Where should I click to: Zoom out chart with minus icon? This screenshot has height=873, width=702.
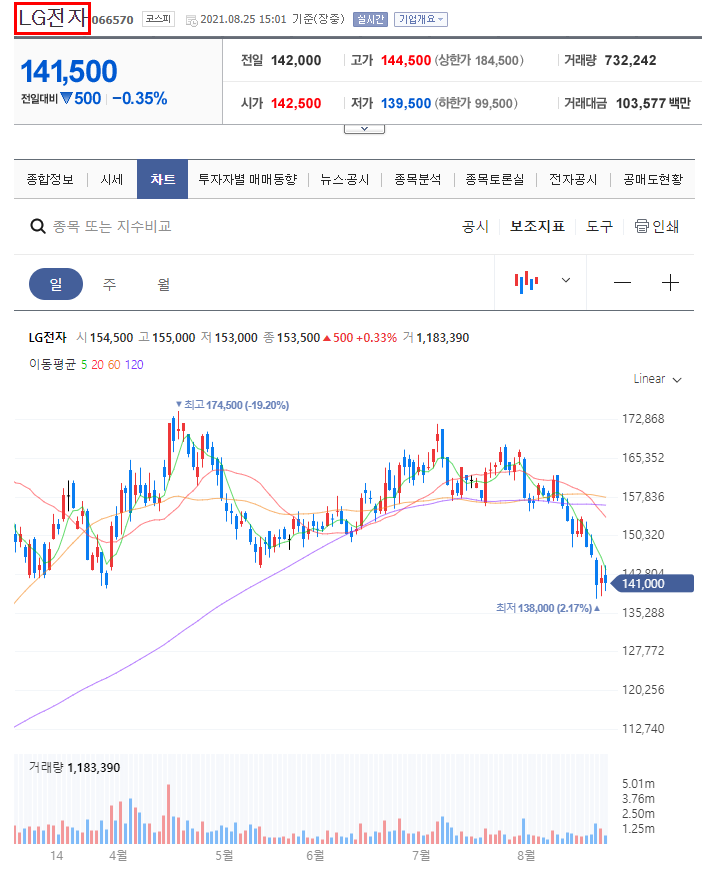tap(622, 283)
